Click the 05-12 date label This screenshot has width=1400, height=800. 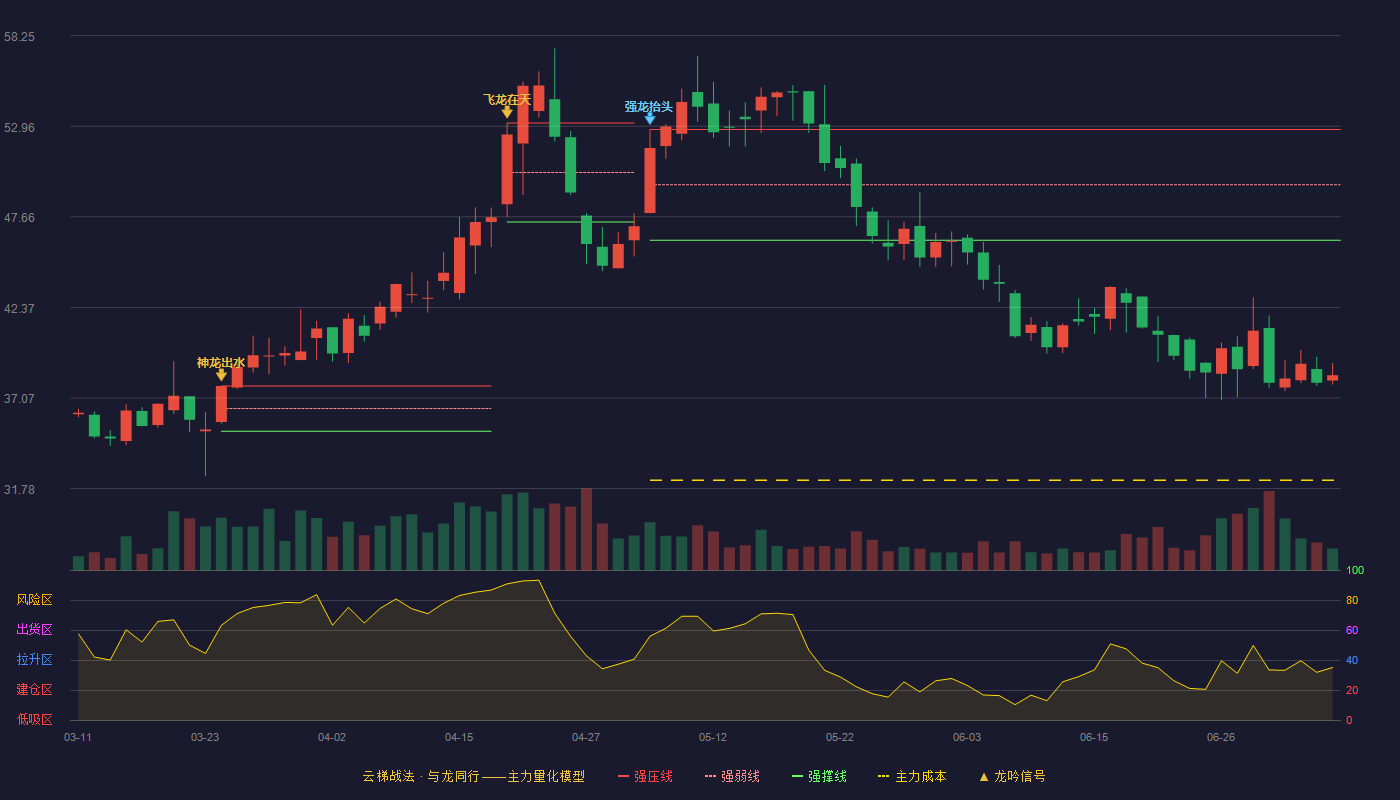(x=713, y=737)
